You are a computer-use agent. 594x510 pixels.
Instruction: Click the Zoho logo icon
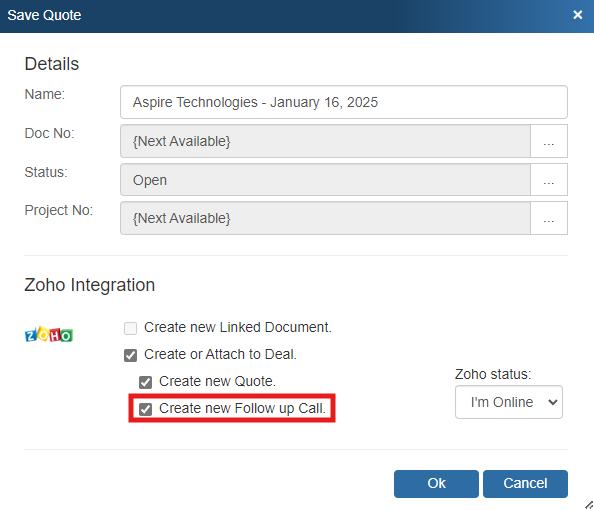[49, 334]
